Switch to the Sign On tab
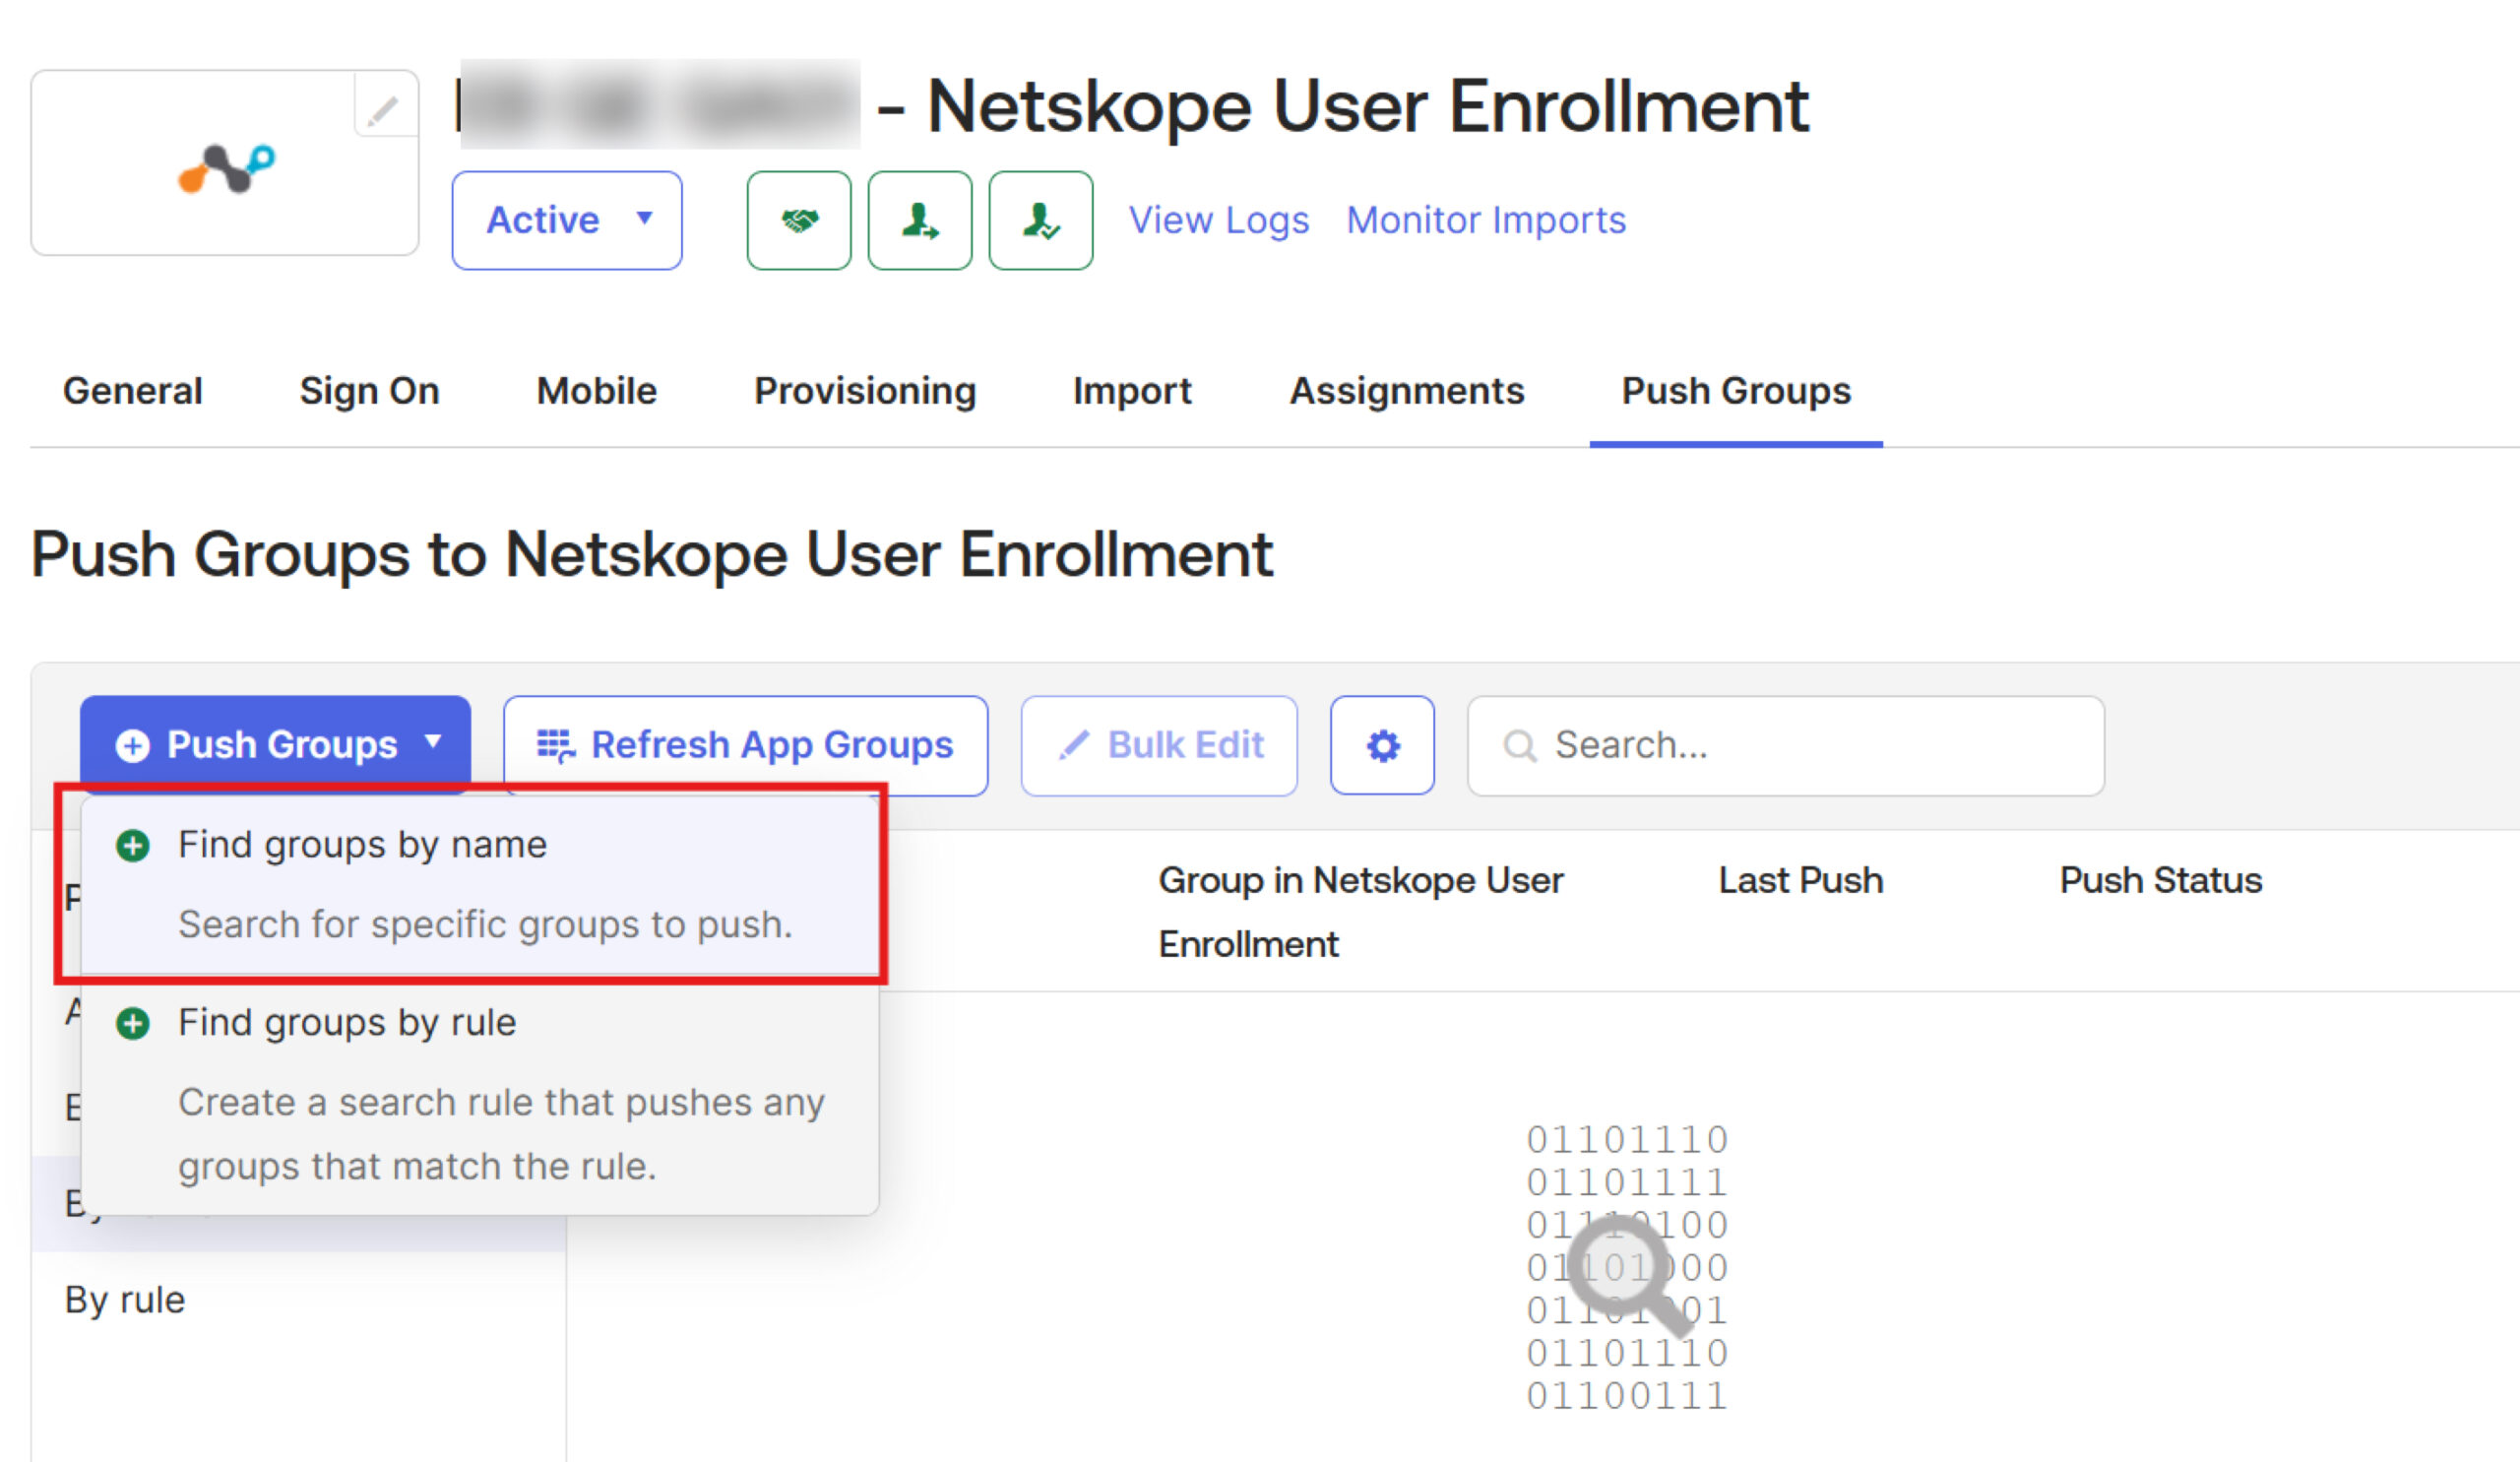 [370, 391]
